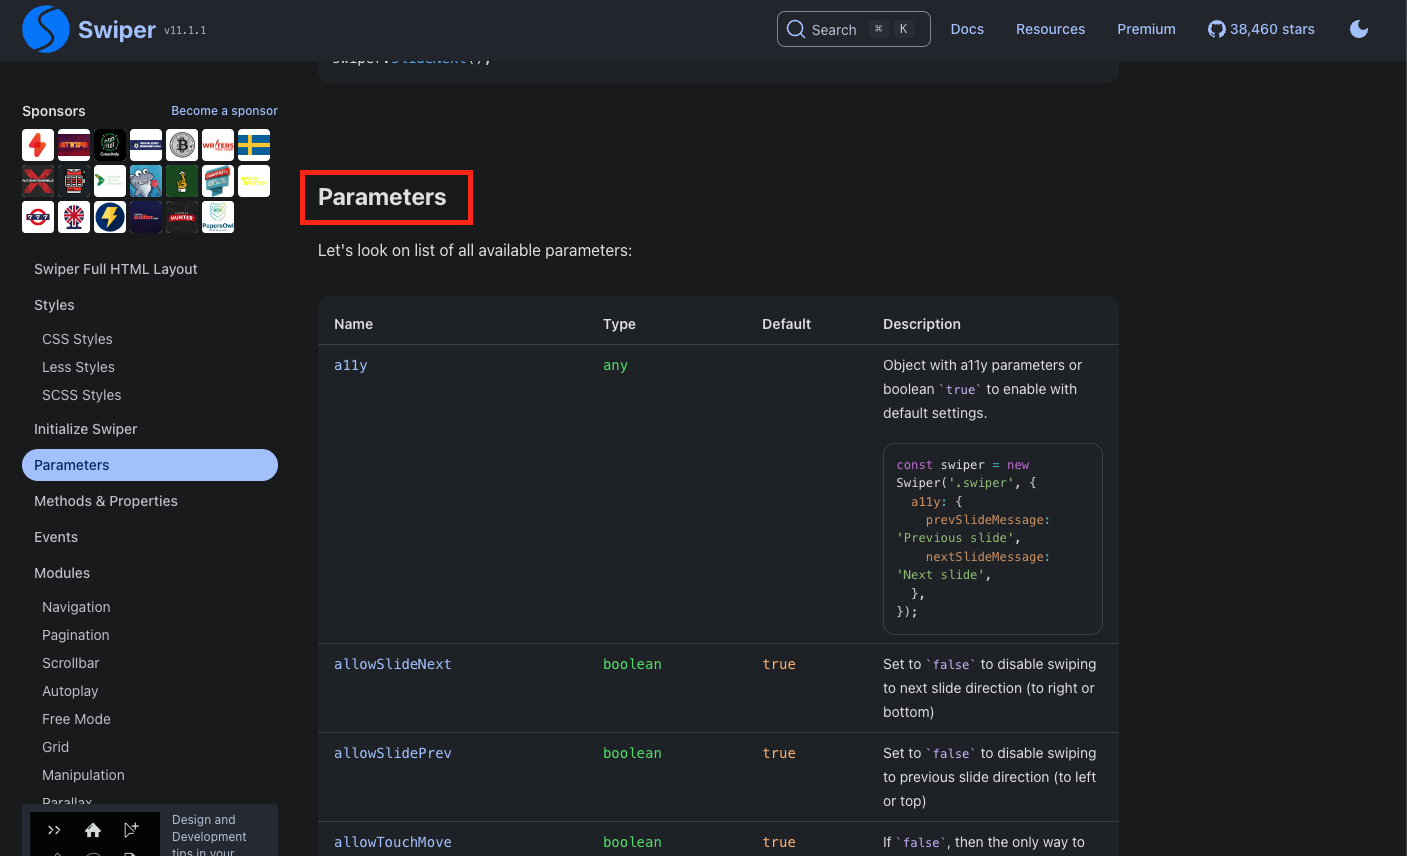Image resolution: width=1407 pixels, height=856 pixels.
Task: Click the Become a sponsor link
Action: [224, 111]
